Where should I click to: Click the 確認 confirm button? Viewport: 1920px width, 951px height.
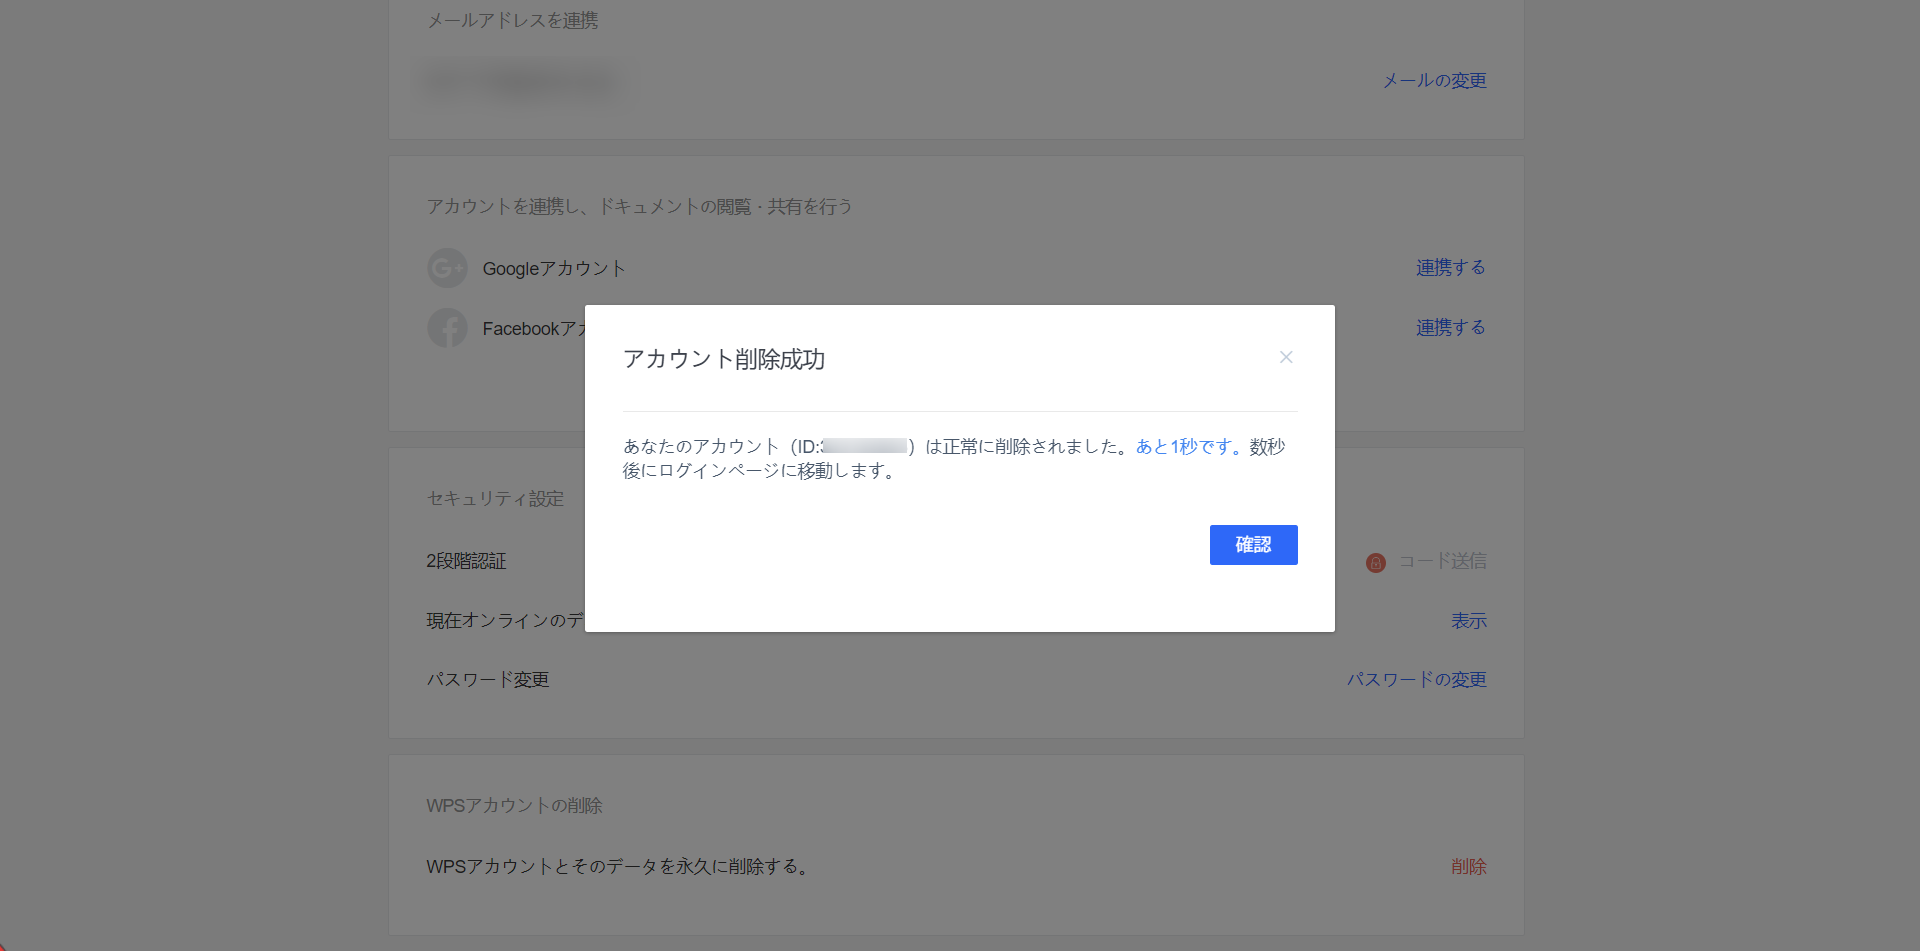coord(1253,545)
